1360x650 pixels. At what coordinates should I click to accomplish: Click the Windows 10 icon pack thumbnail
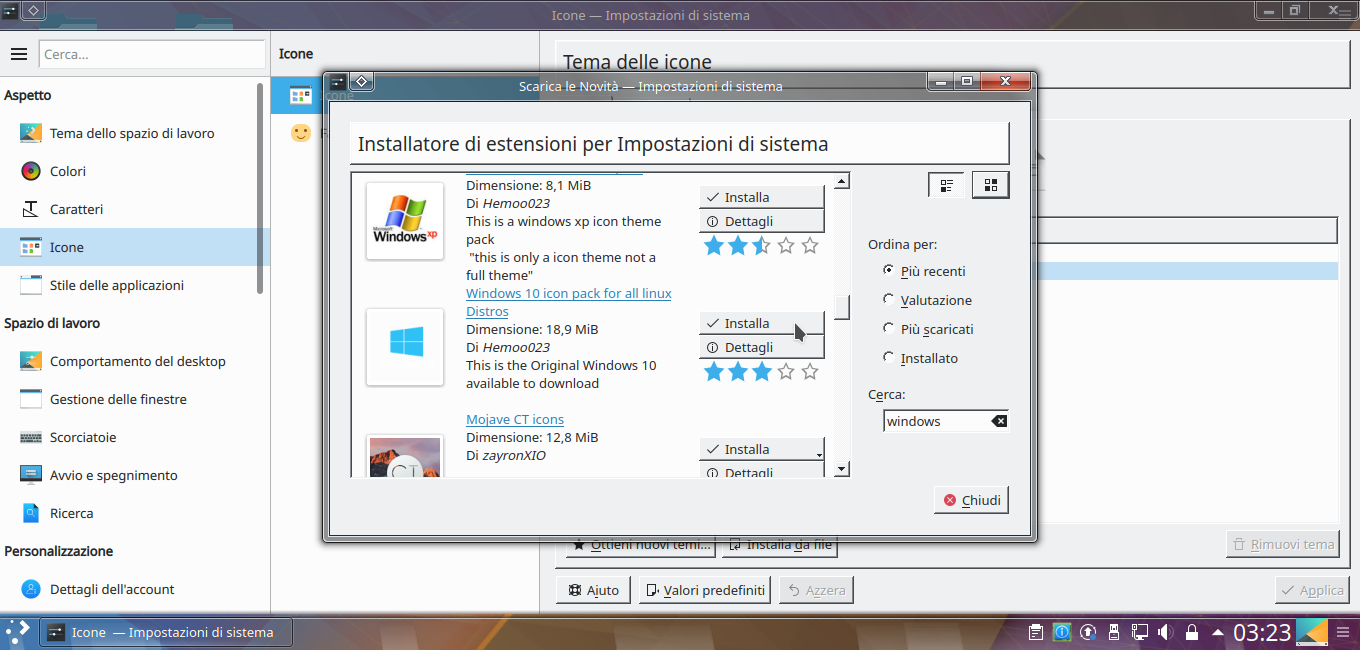405,347
